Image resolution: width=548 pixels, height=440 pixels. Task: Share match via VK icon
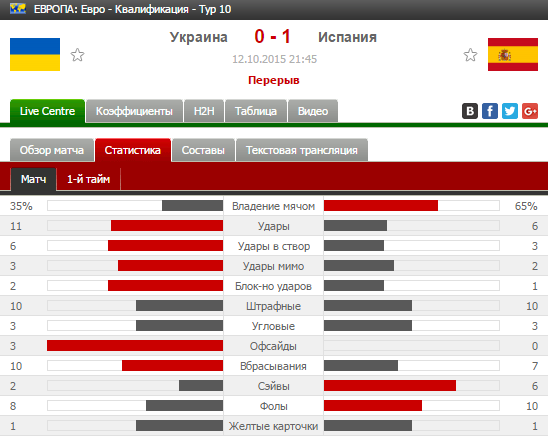point(470,111)
